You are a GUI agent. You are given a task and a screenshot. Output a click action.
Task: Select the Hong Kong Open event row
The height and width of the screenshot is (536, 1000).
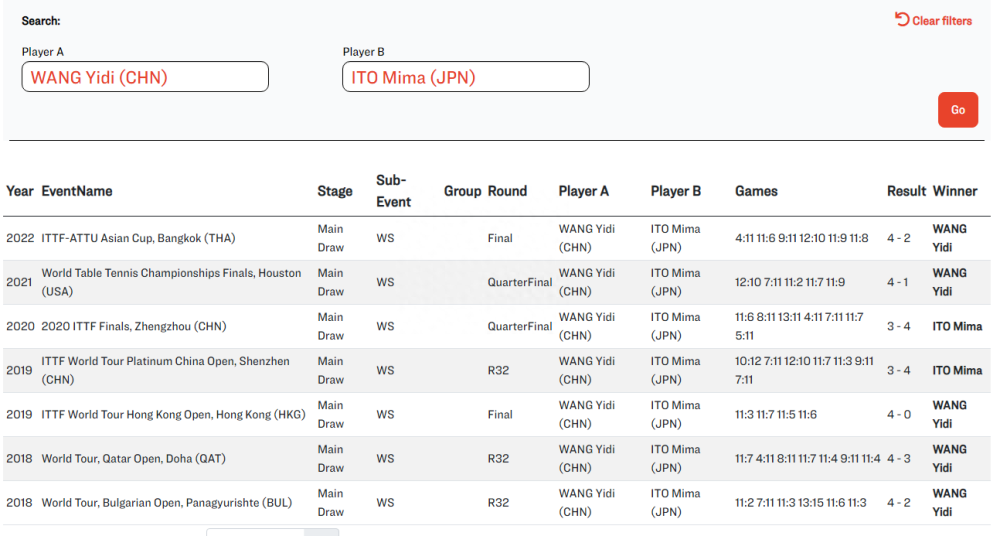[x=497, y=414]
